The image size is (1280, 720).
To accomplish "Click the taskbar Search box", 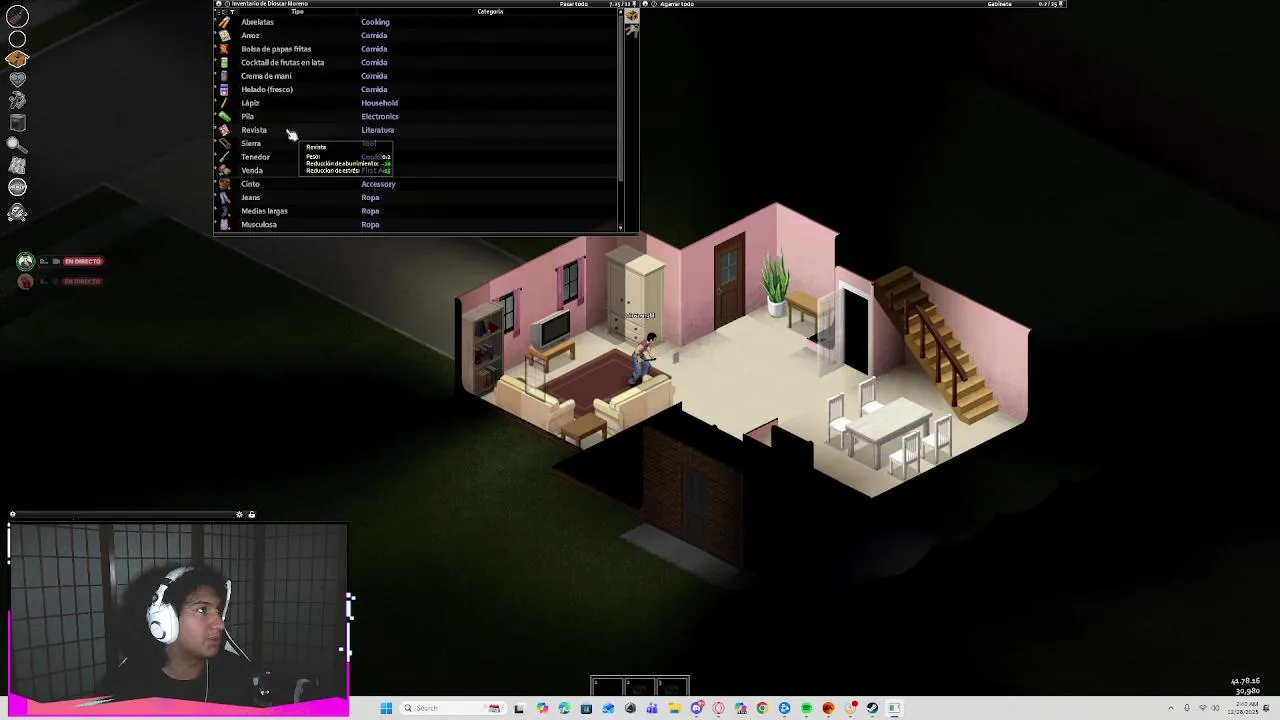I will coord(453,708).
